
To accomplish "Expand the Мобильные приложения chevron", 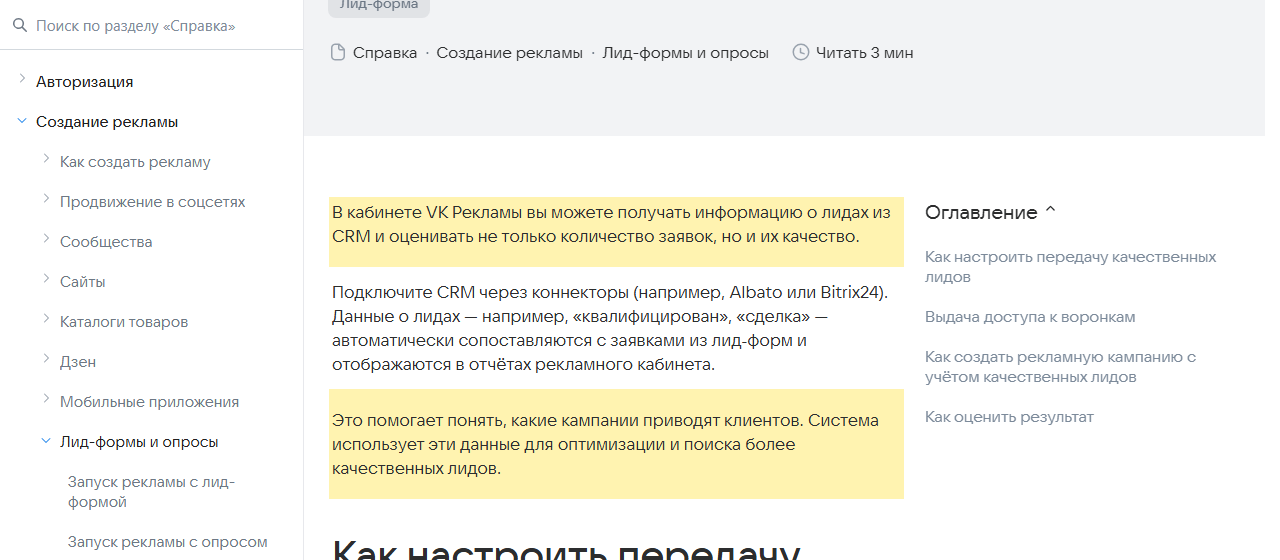I will 46,399.
